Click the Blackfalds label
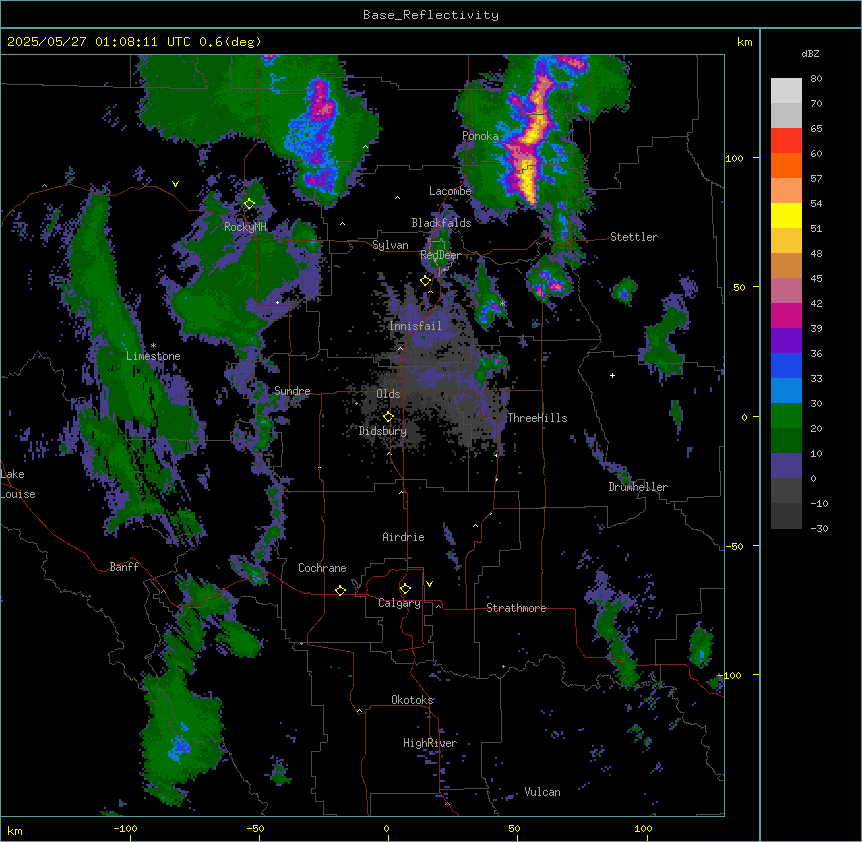Viewport: 862px width, 842px height. tap(441, 223)
